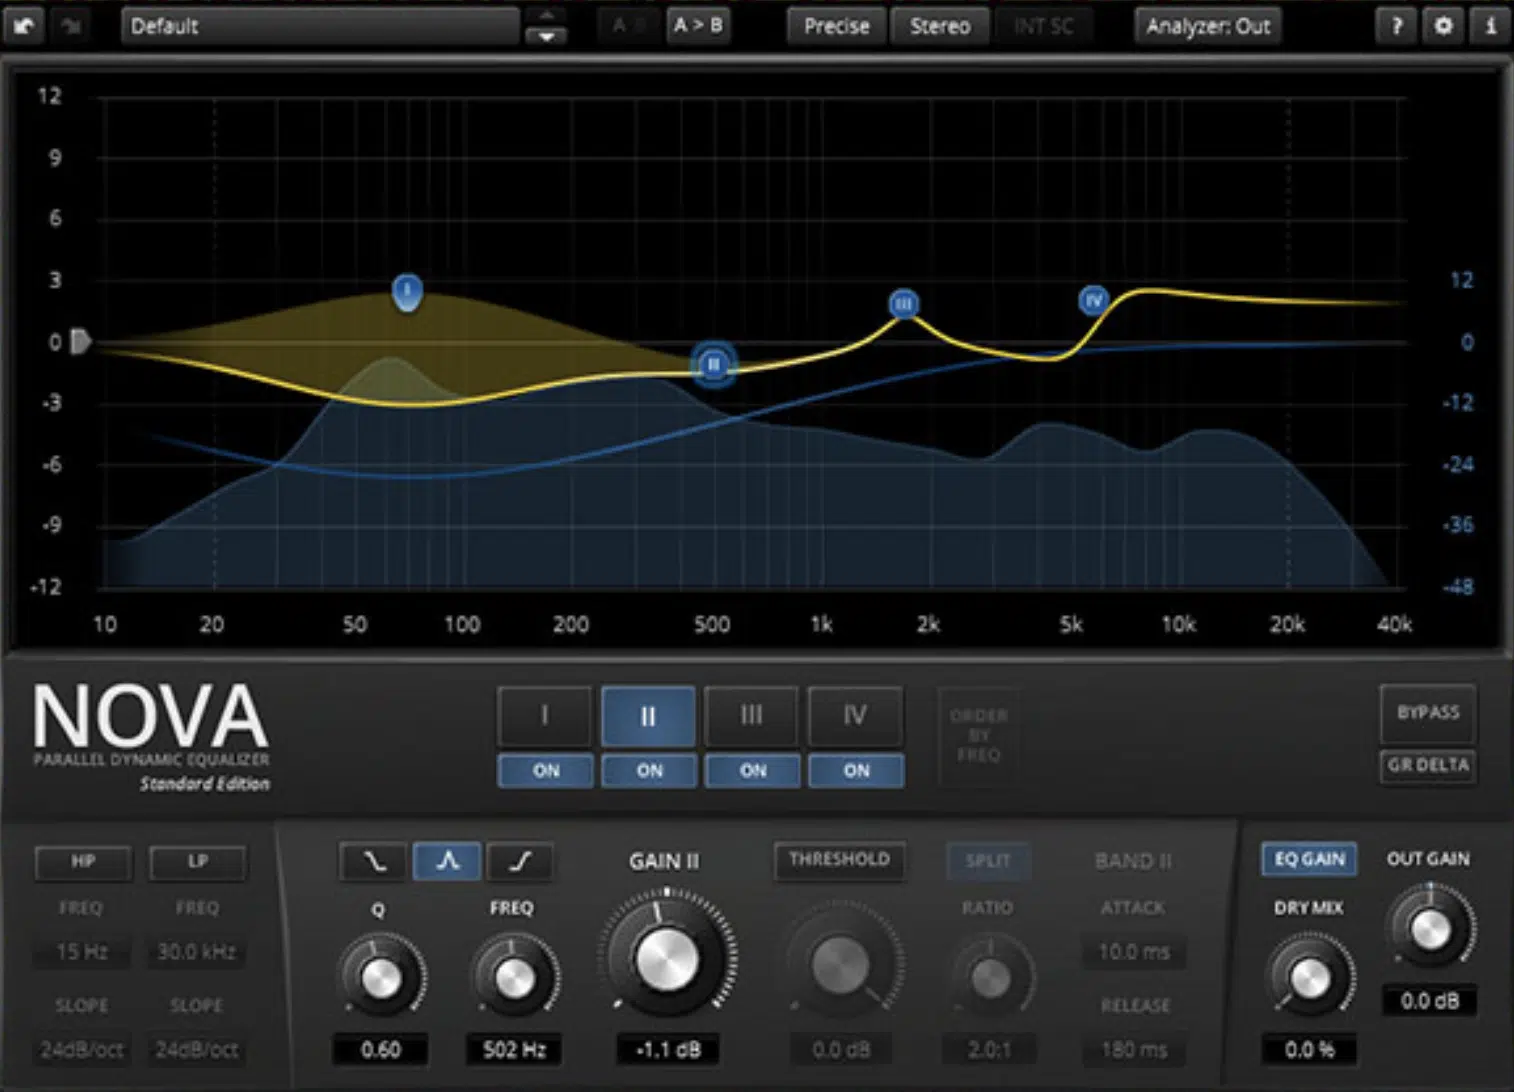Screen dimensions: 1514x1092
Task: Click the LP frequency 30.0 kHz field
Action: [x=196, y=952]
